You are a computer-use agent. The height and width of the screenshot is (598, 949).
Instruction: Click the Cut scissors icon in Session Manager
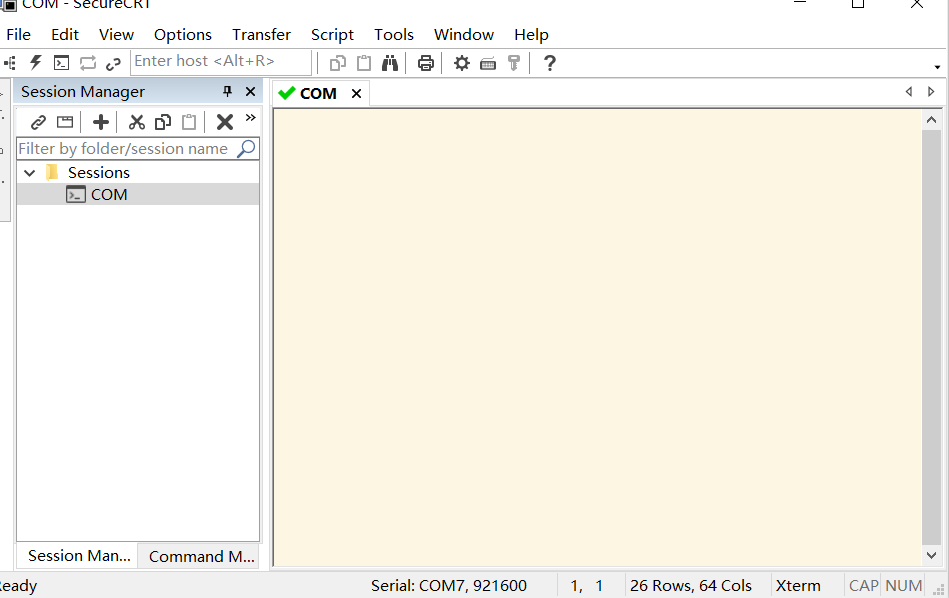point(137,122)
